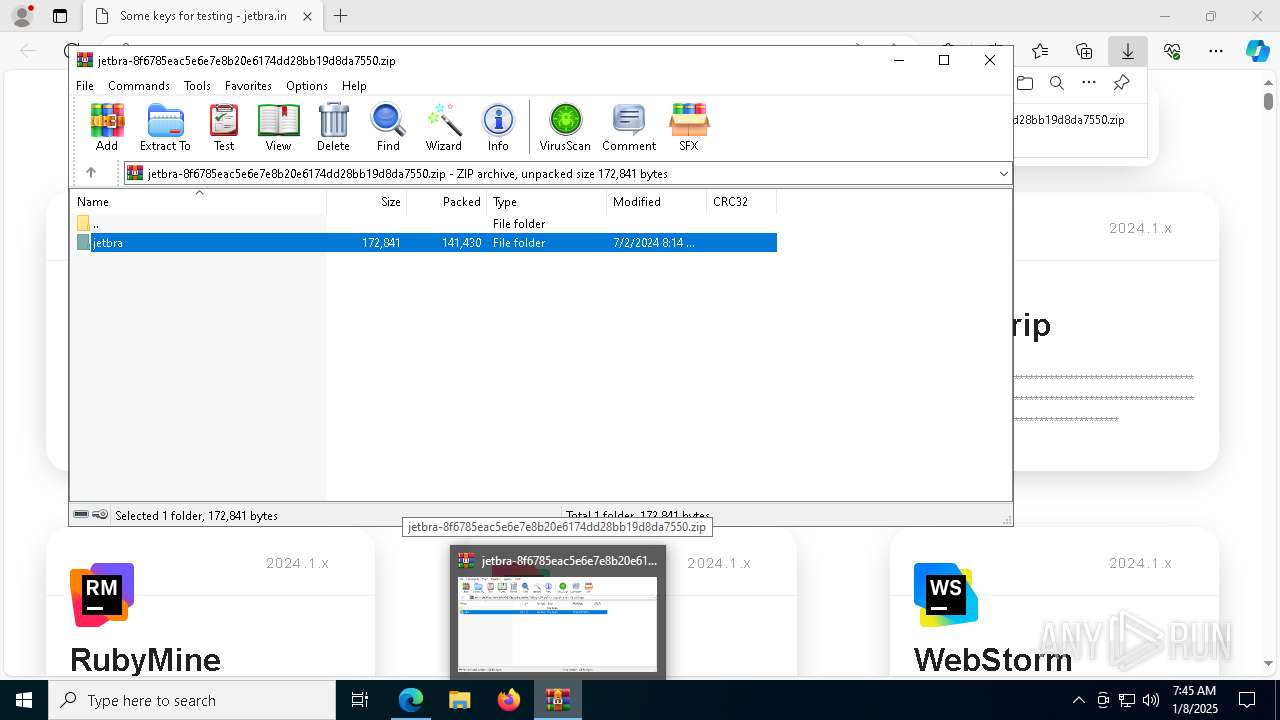Click the WinRAR taskbar icon
1280x720 pixels.
pyautogui.click(x=558, y=700)
